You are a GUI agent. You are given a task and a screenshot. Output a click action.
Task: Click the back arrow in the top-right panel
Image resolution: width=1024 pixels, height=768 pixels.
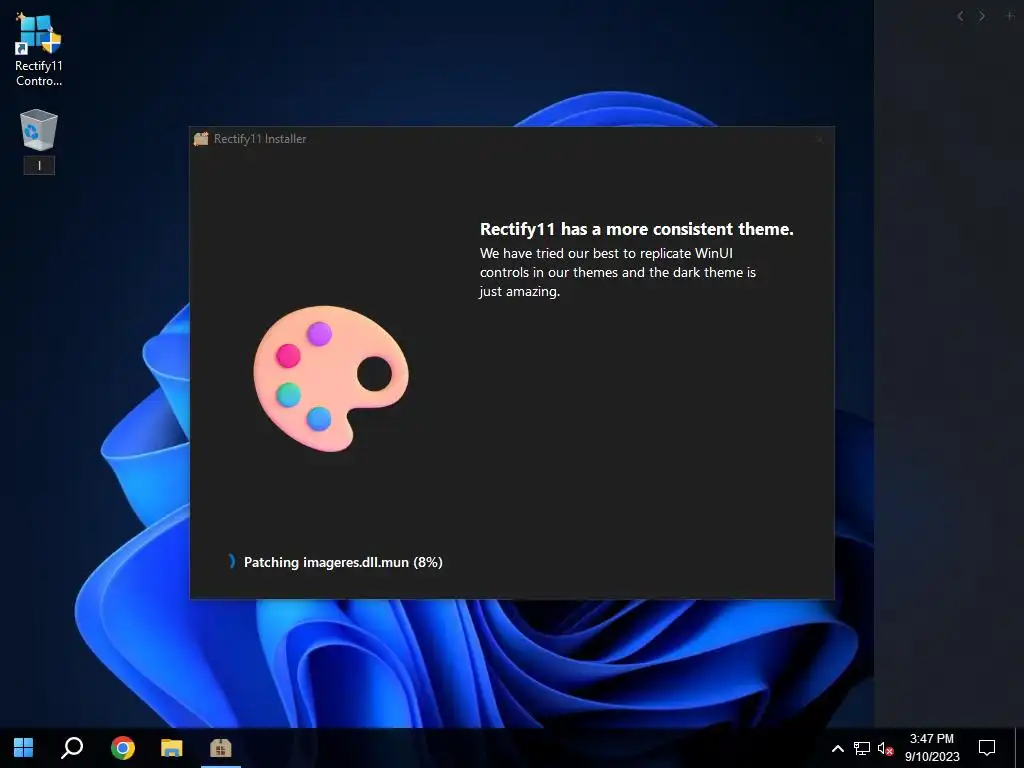point(960,16)
